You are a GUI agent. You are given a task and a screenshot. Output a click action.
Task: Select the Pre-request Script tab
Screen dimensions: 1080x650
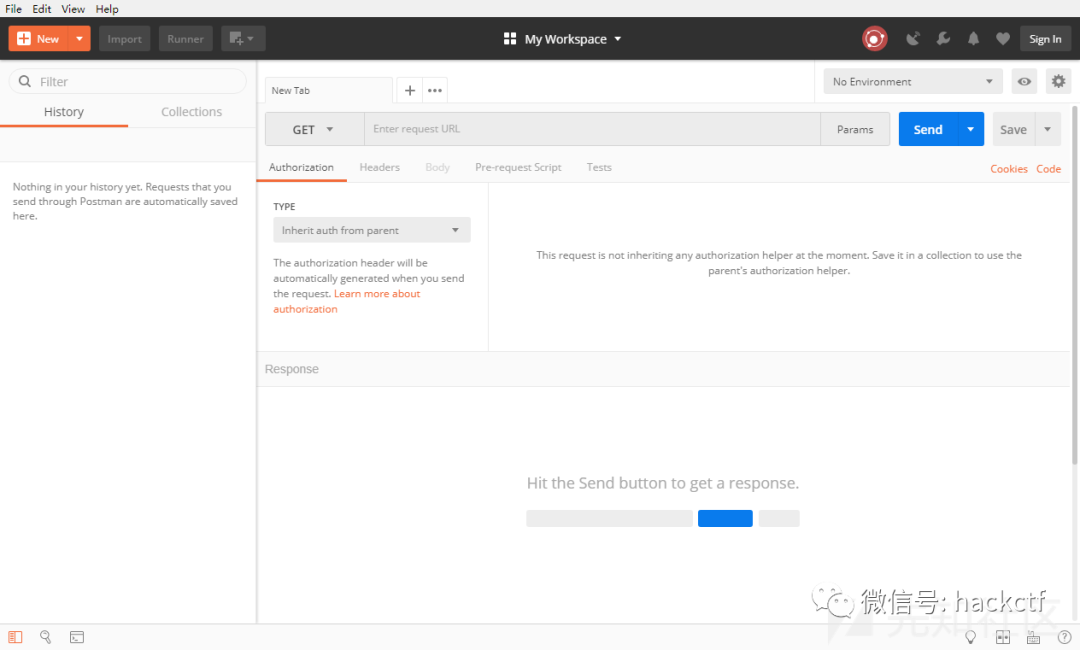518,167
